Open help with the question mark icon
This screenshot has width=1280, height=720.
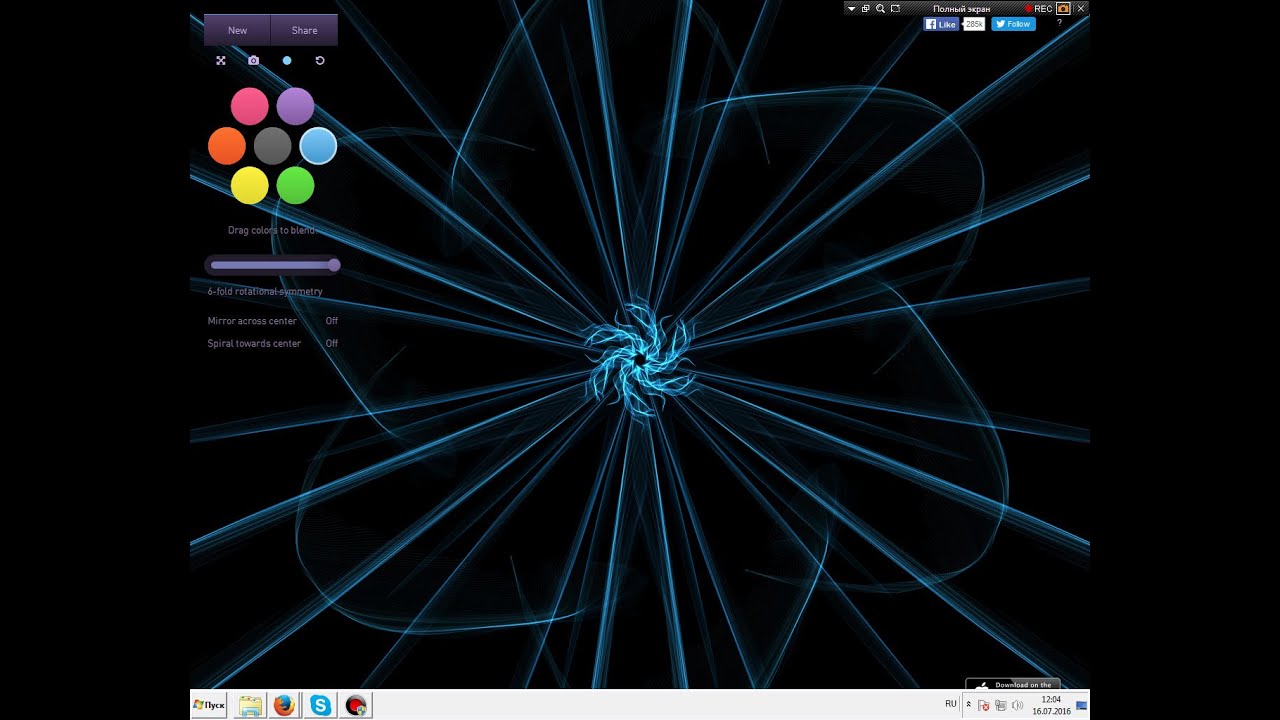pos(1059,23)
